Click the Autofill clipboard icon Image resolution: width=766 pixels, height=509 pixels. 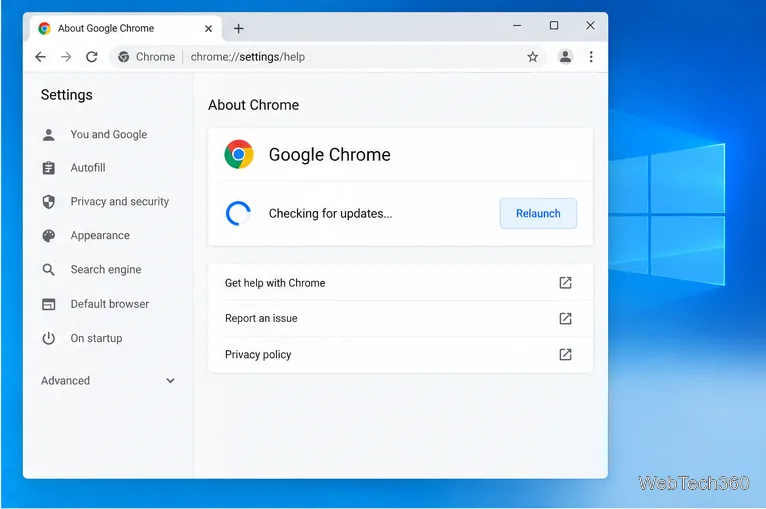48,168
